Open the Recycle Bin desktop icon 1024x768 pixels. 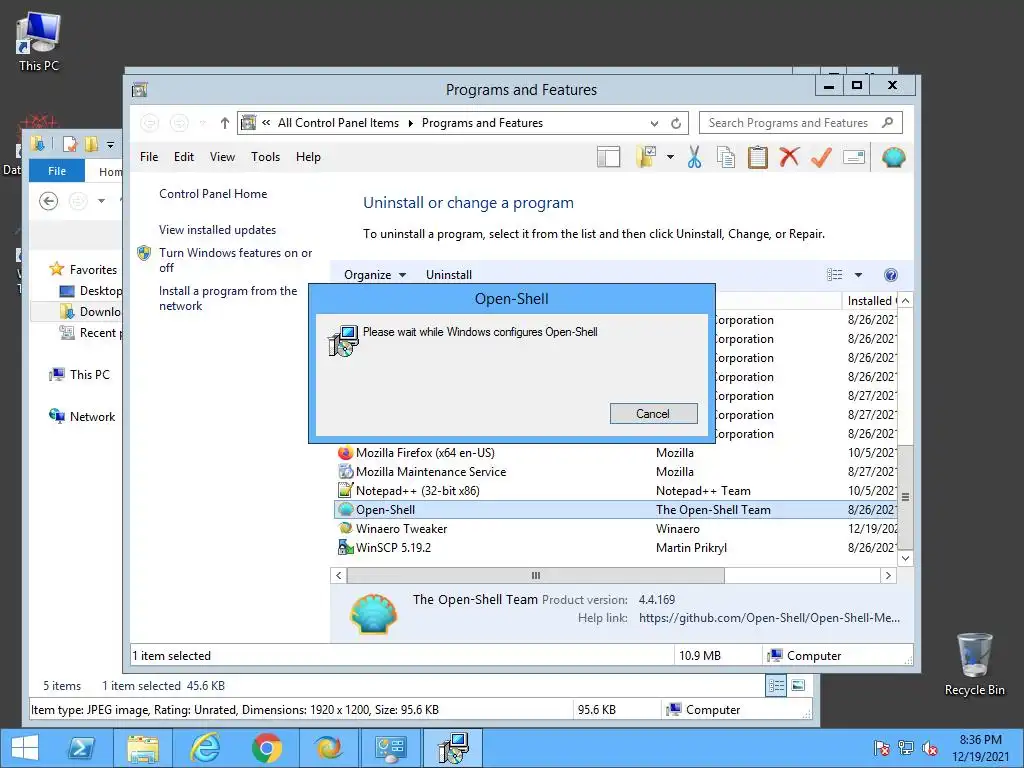pos(974,664)
